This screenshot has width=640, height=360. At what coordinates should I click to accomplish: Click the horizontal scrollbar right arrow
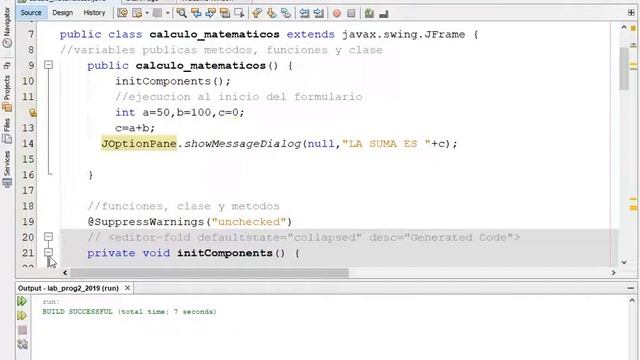pos(613,273)
